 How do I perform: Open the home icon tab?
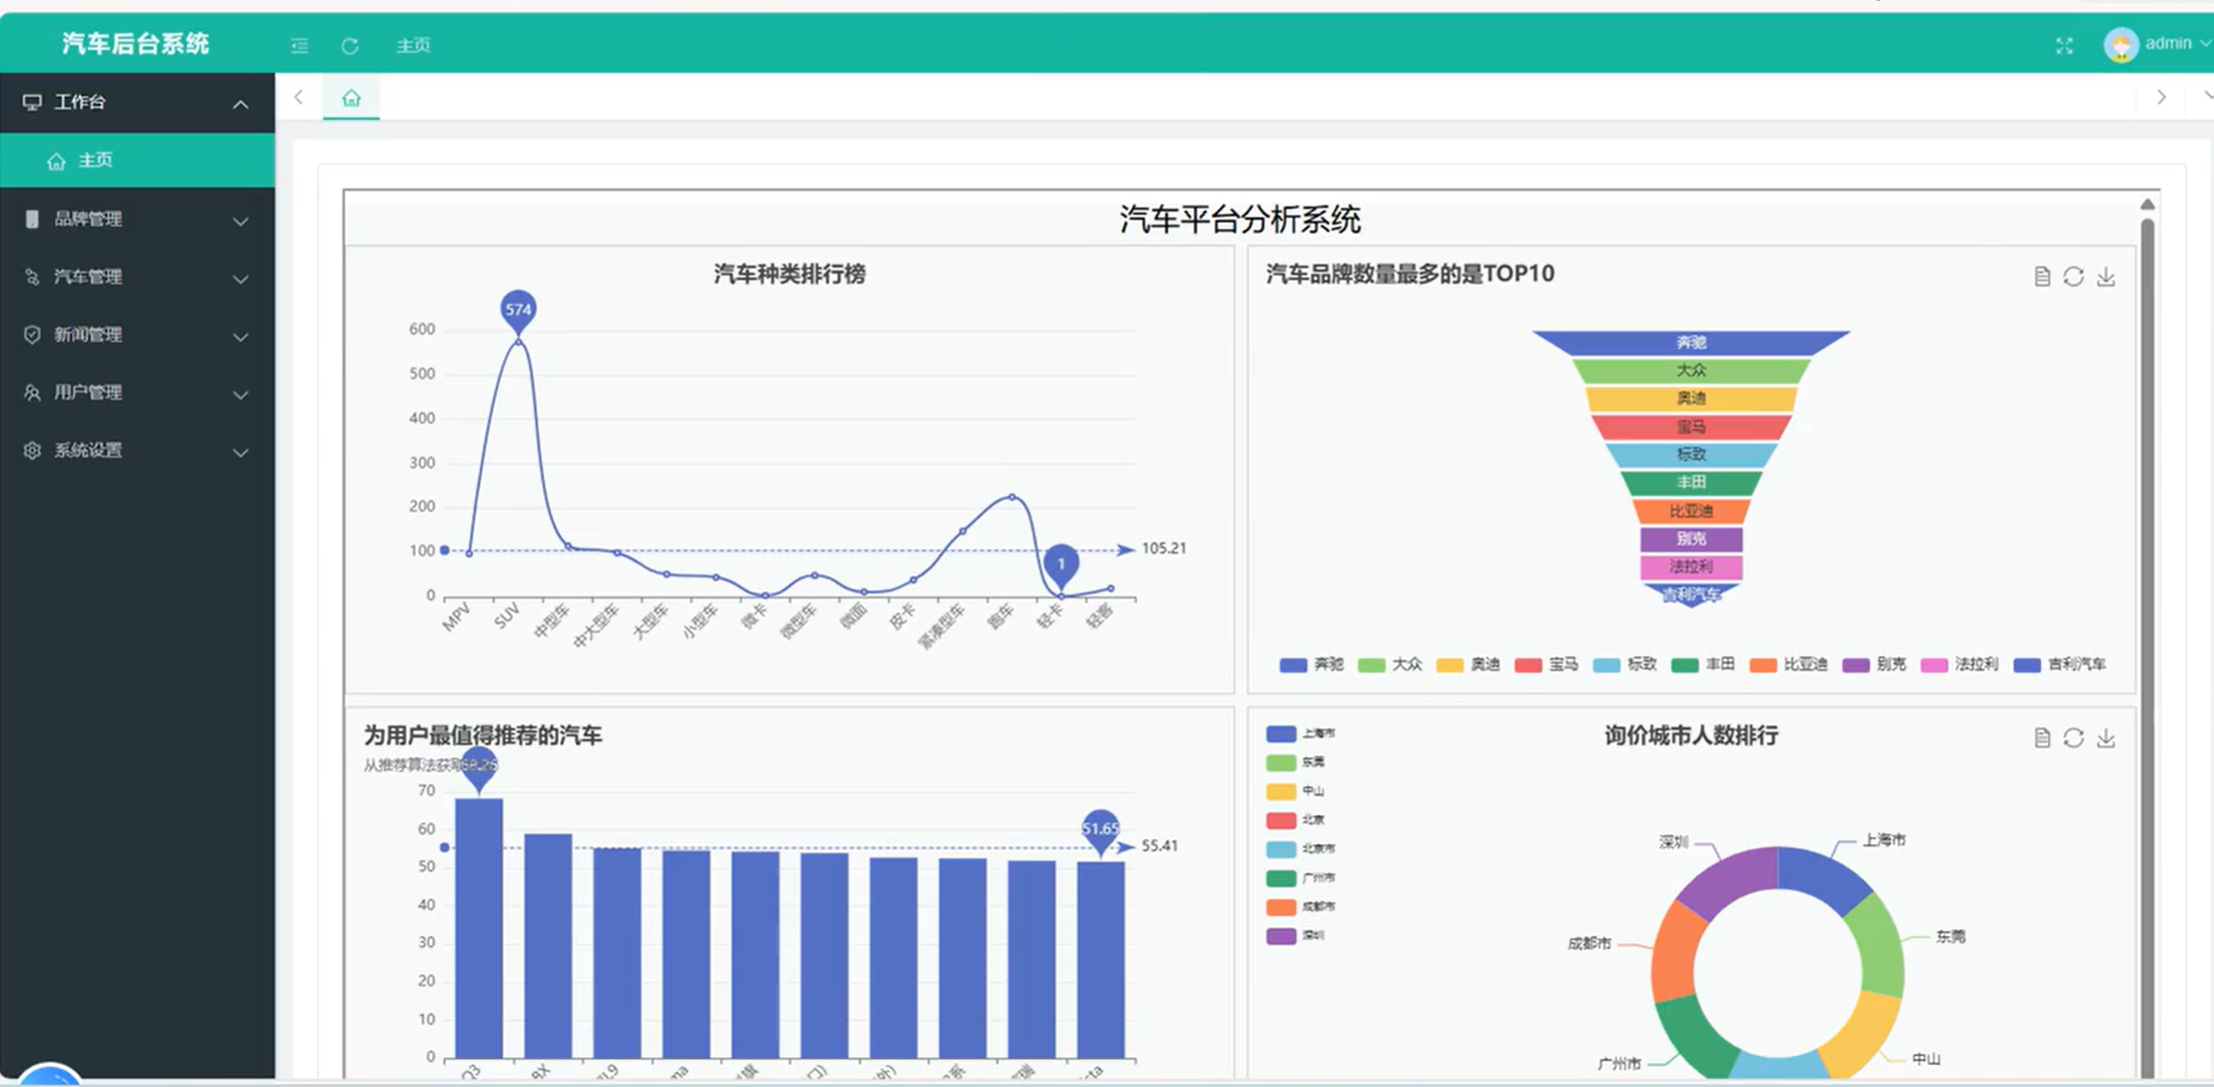point(351,98)
